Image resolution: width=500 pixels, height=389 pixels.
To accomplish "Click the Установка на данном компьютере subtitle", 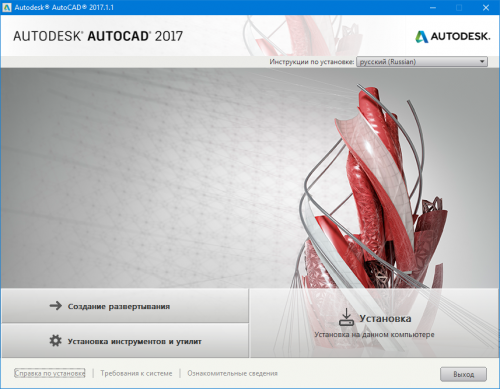I will (374, 334).
